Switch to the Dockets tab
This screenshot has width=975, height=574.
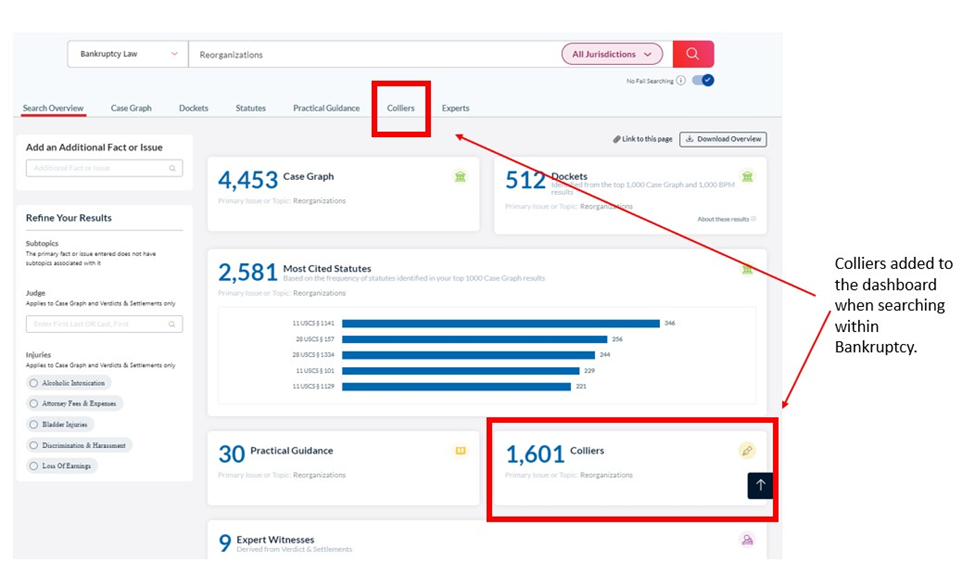click(193, 108)
